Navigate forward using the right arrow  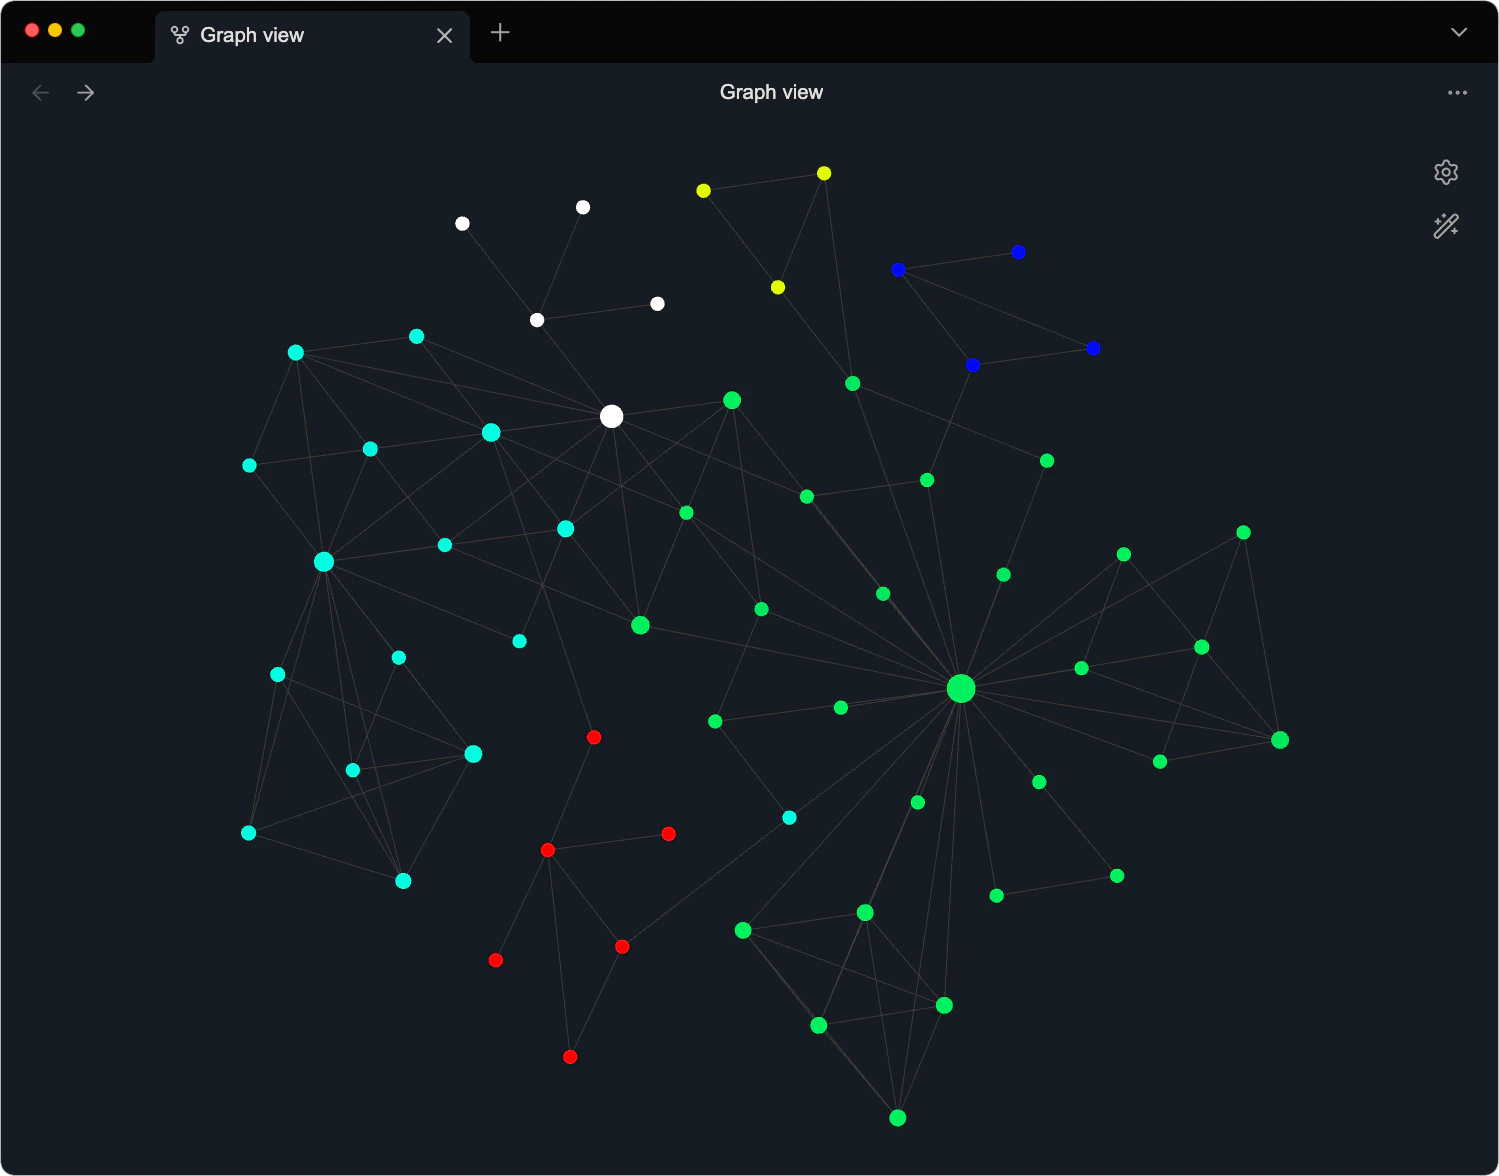86,92
